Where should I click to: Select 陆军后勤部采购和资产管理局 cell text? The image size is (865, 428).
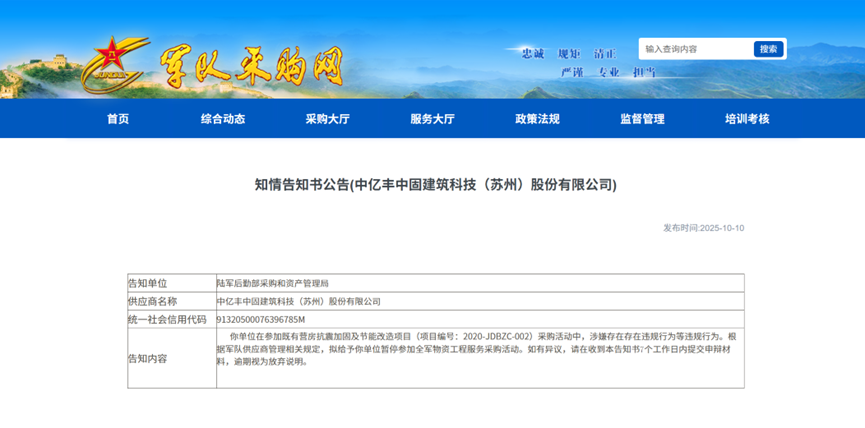(273, 283)
